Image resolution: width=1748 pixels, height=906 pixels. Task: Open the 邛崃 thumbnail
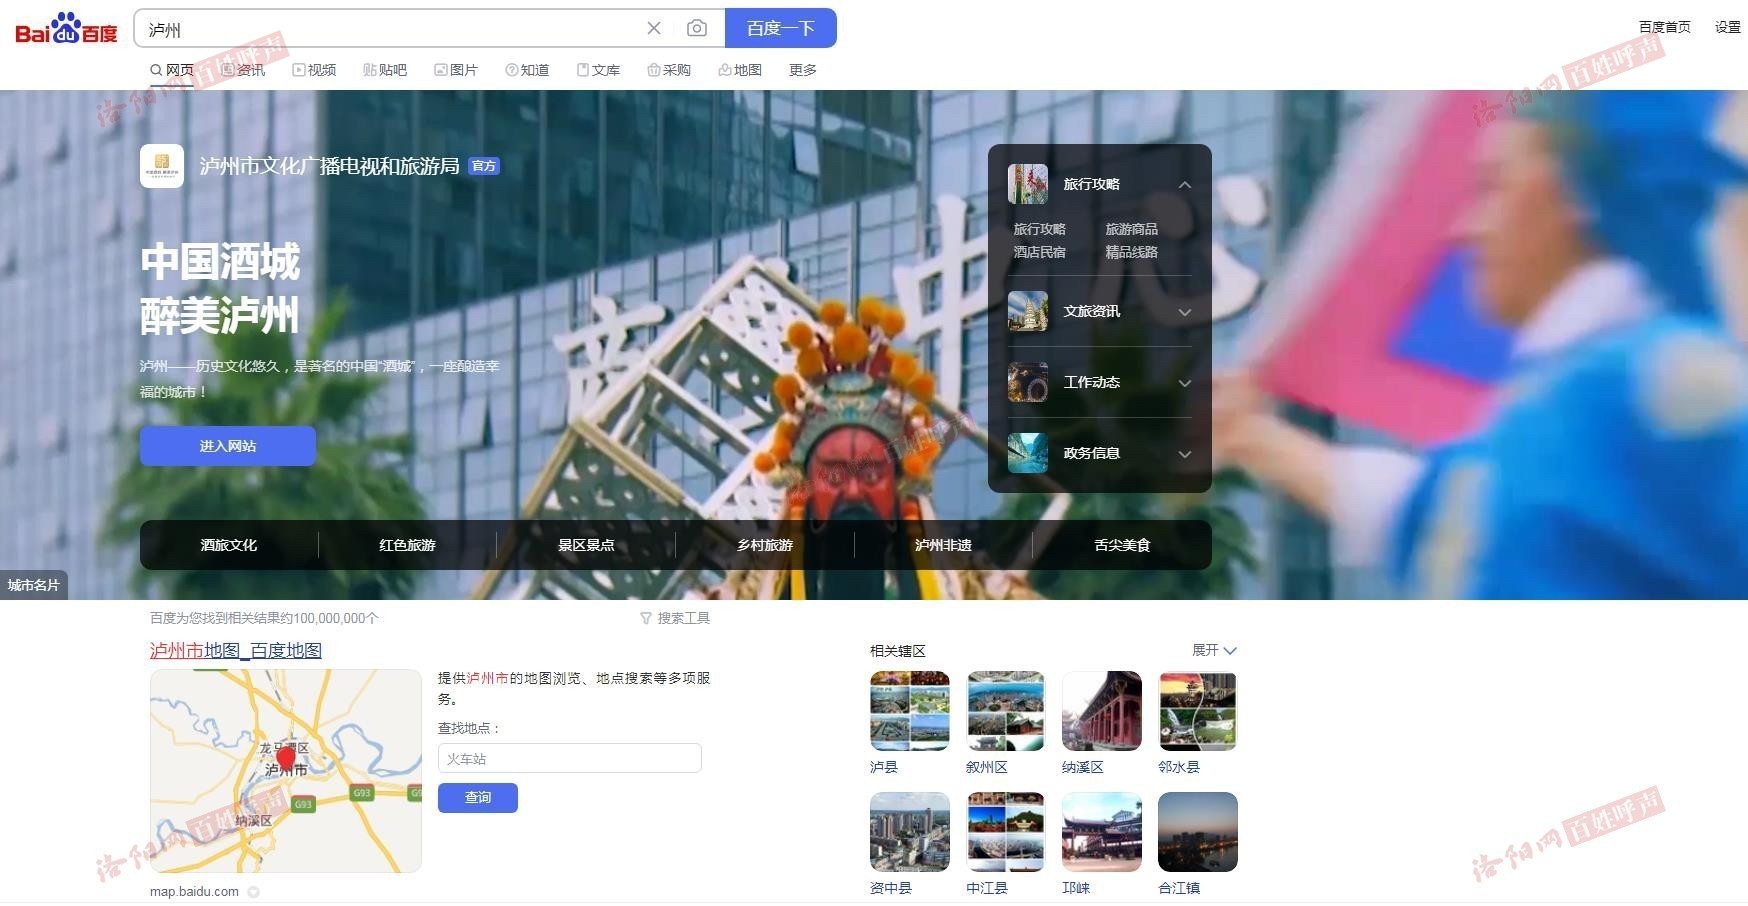click(x=1102, y=832)
